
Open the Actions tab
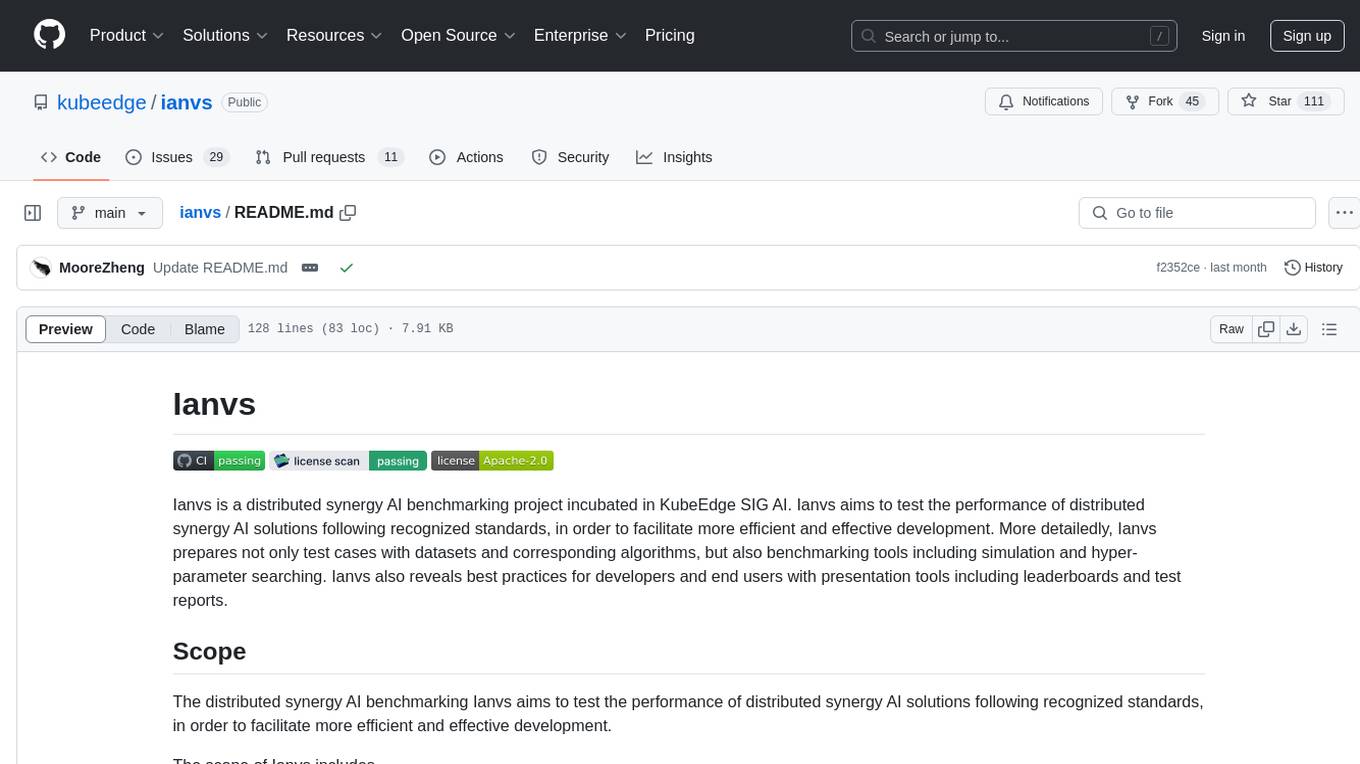pos(466,157)
